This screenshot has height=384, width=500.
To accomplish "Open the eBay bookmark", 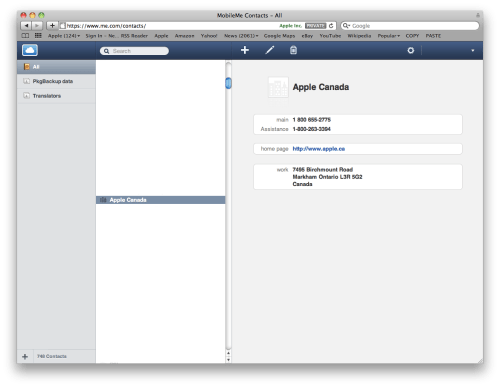I will (x=307, y=36).
